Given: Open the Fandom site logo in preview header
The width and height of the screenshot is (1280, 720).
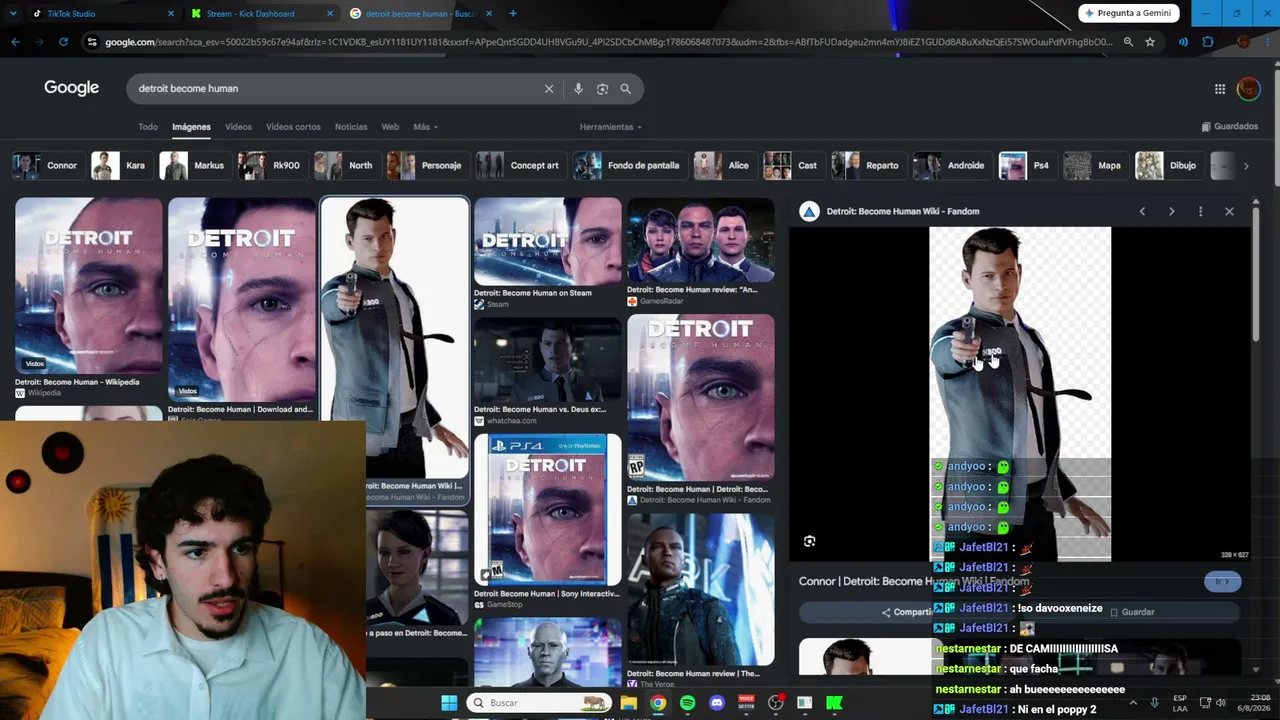Looking at the screenshot, I should 809,211.
